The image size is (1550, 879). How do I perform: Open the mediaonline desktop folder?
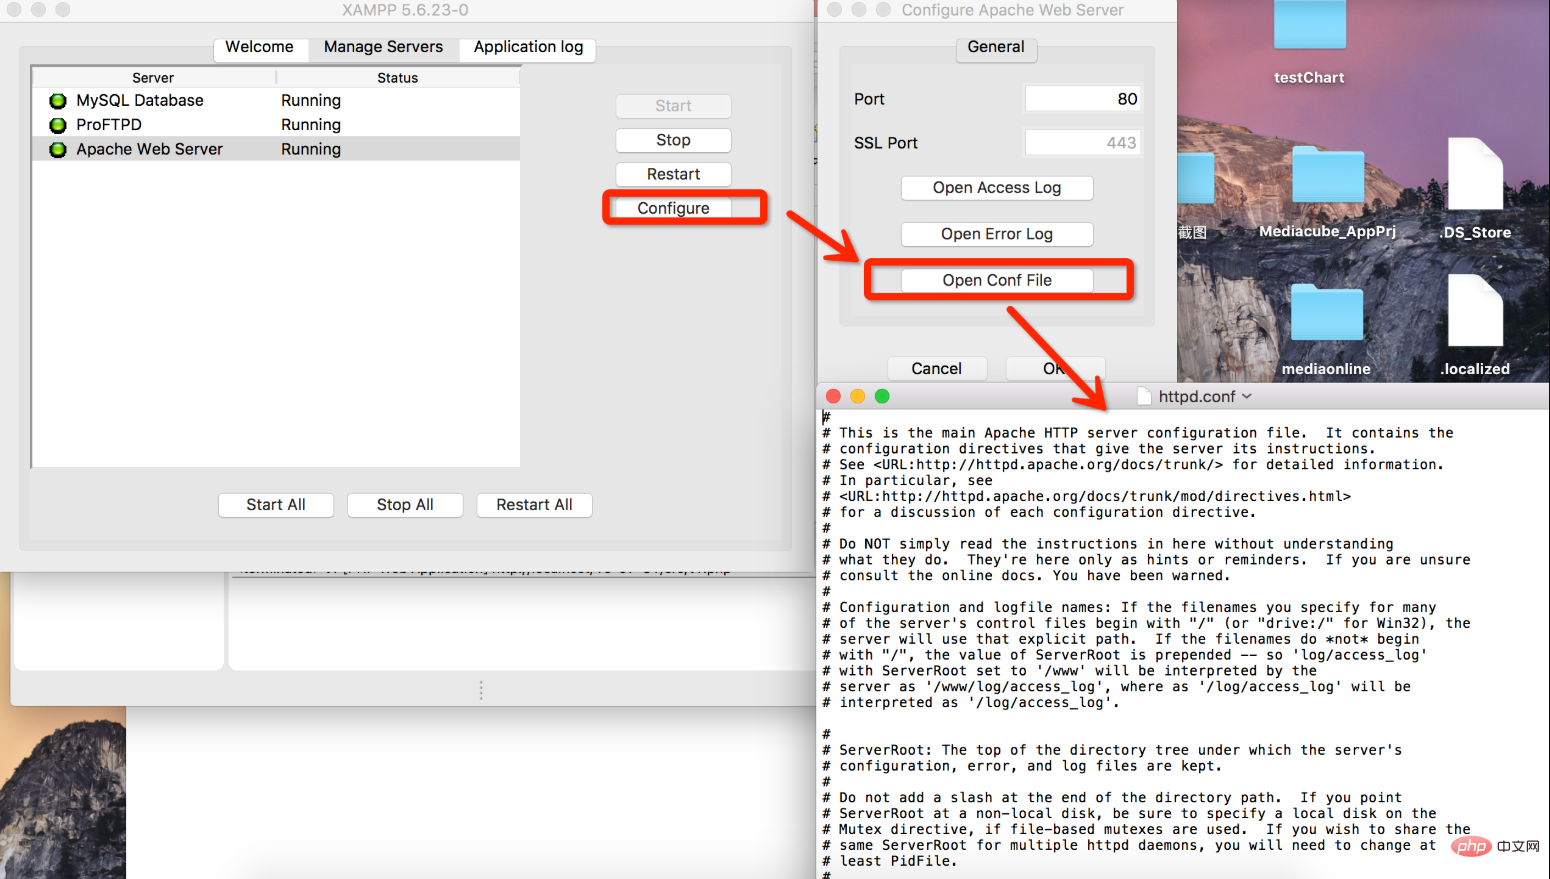(1327, 312)
